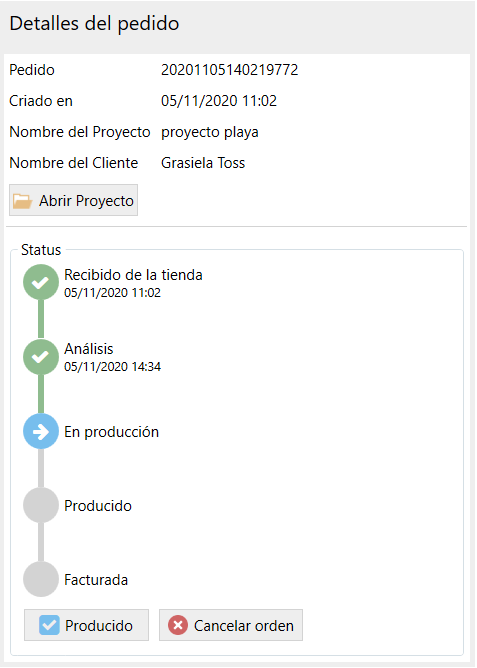
Task: Click the blue check icon on Producido button
Action: [x=49, y=625]
